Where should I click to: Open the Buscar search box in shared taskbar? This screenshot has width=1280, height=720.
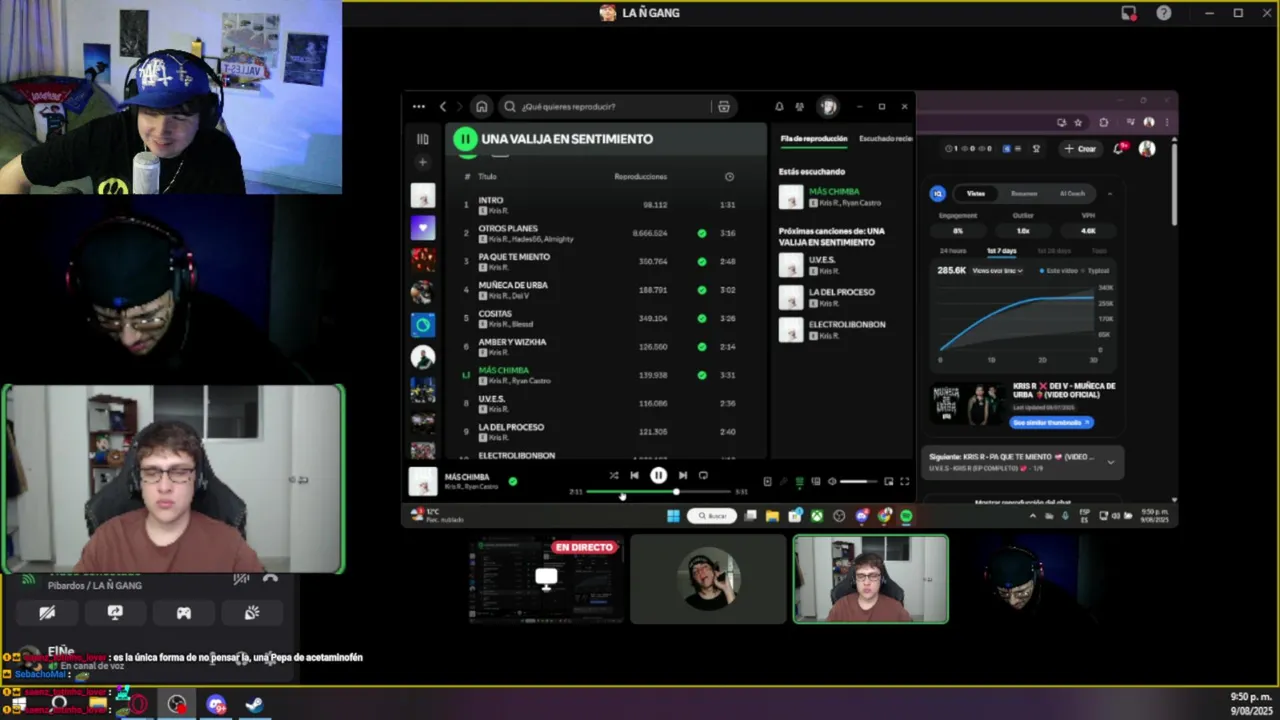(712, 516)
